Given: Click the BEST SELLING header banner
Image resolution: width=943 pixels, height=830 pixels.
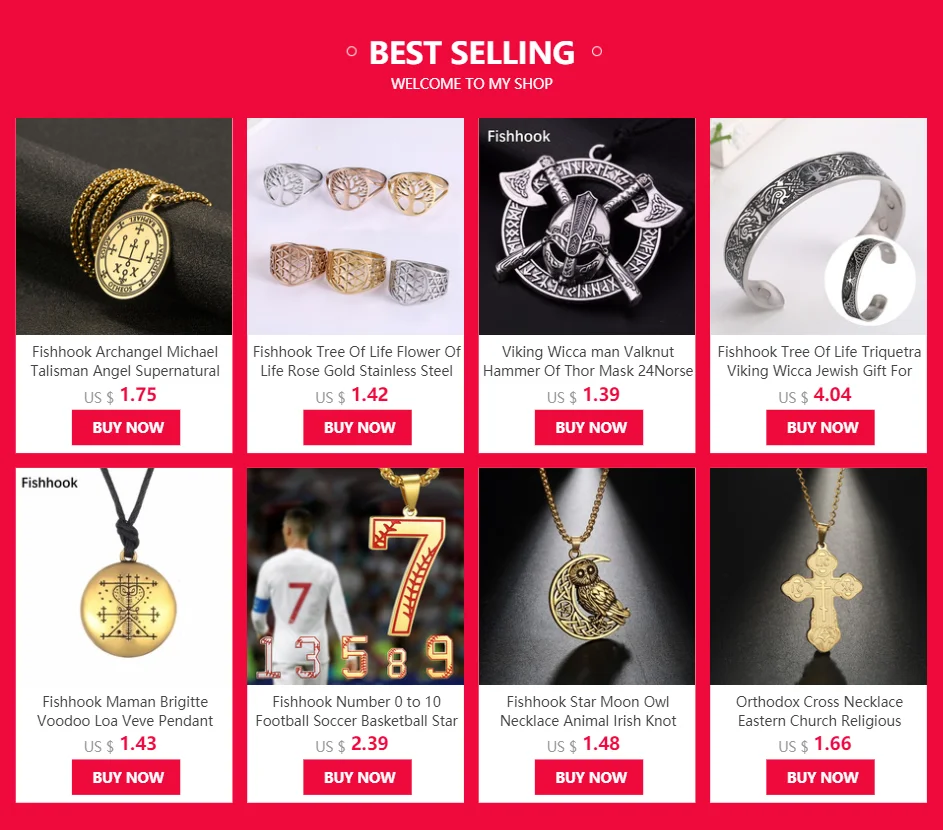Looking at the screenshot, I should 472,63.
